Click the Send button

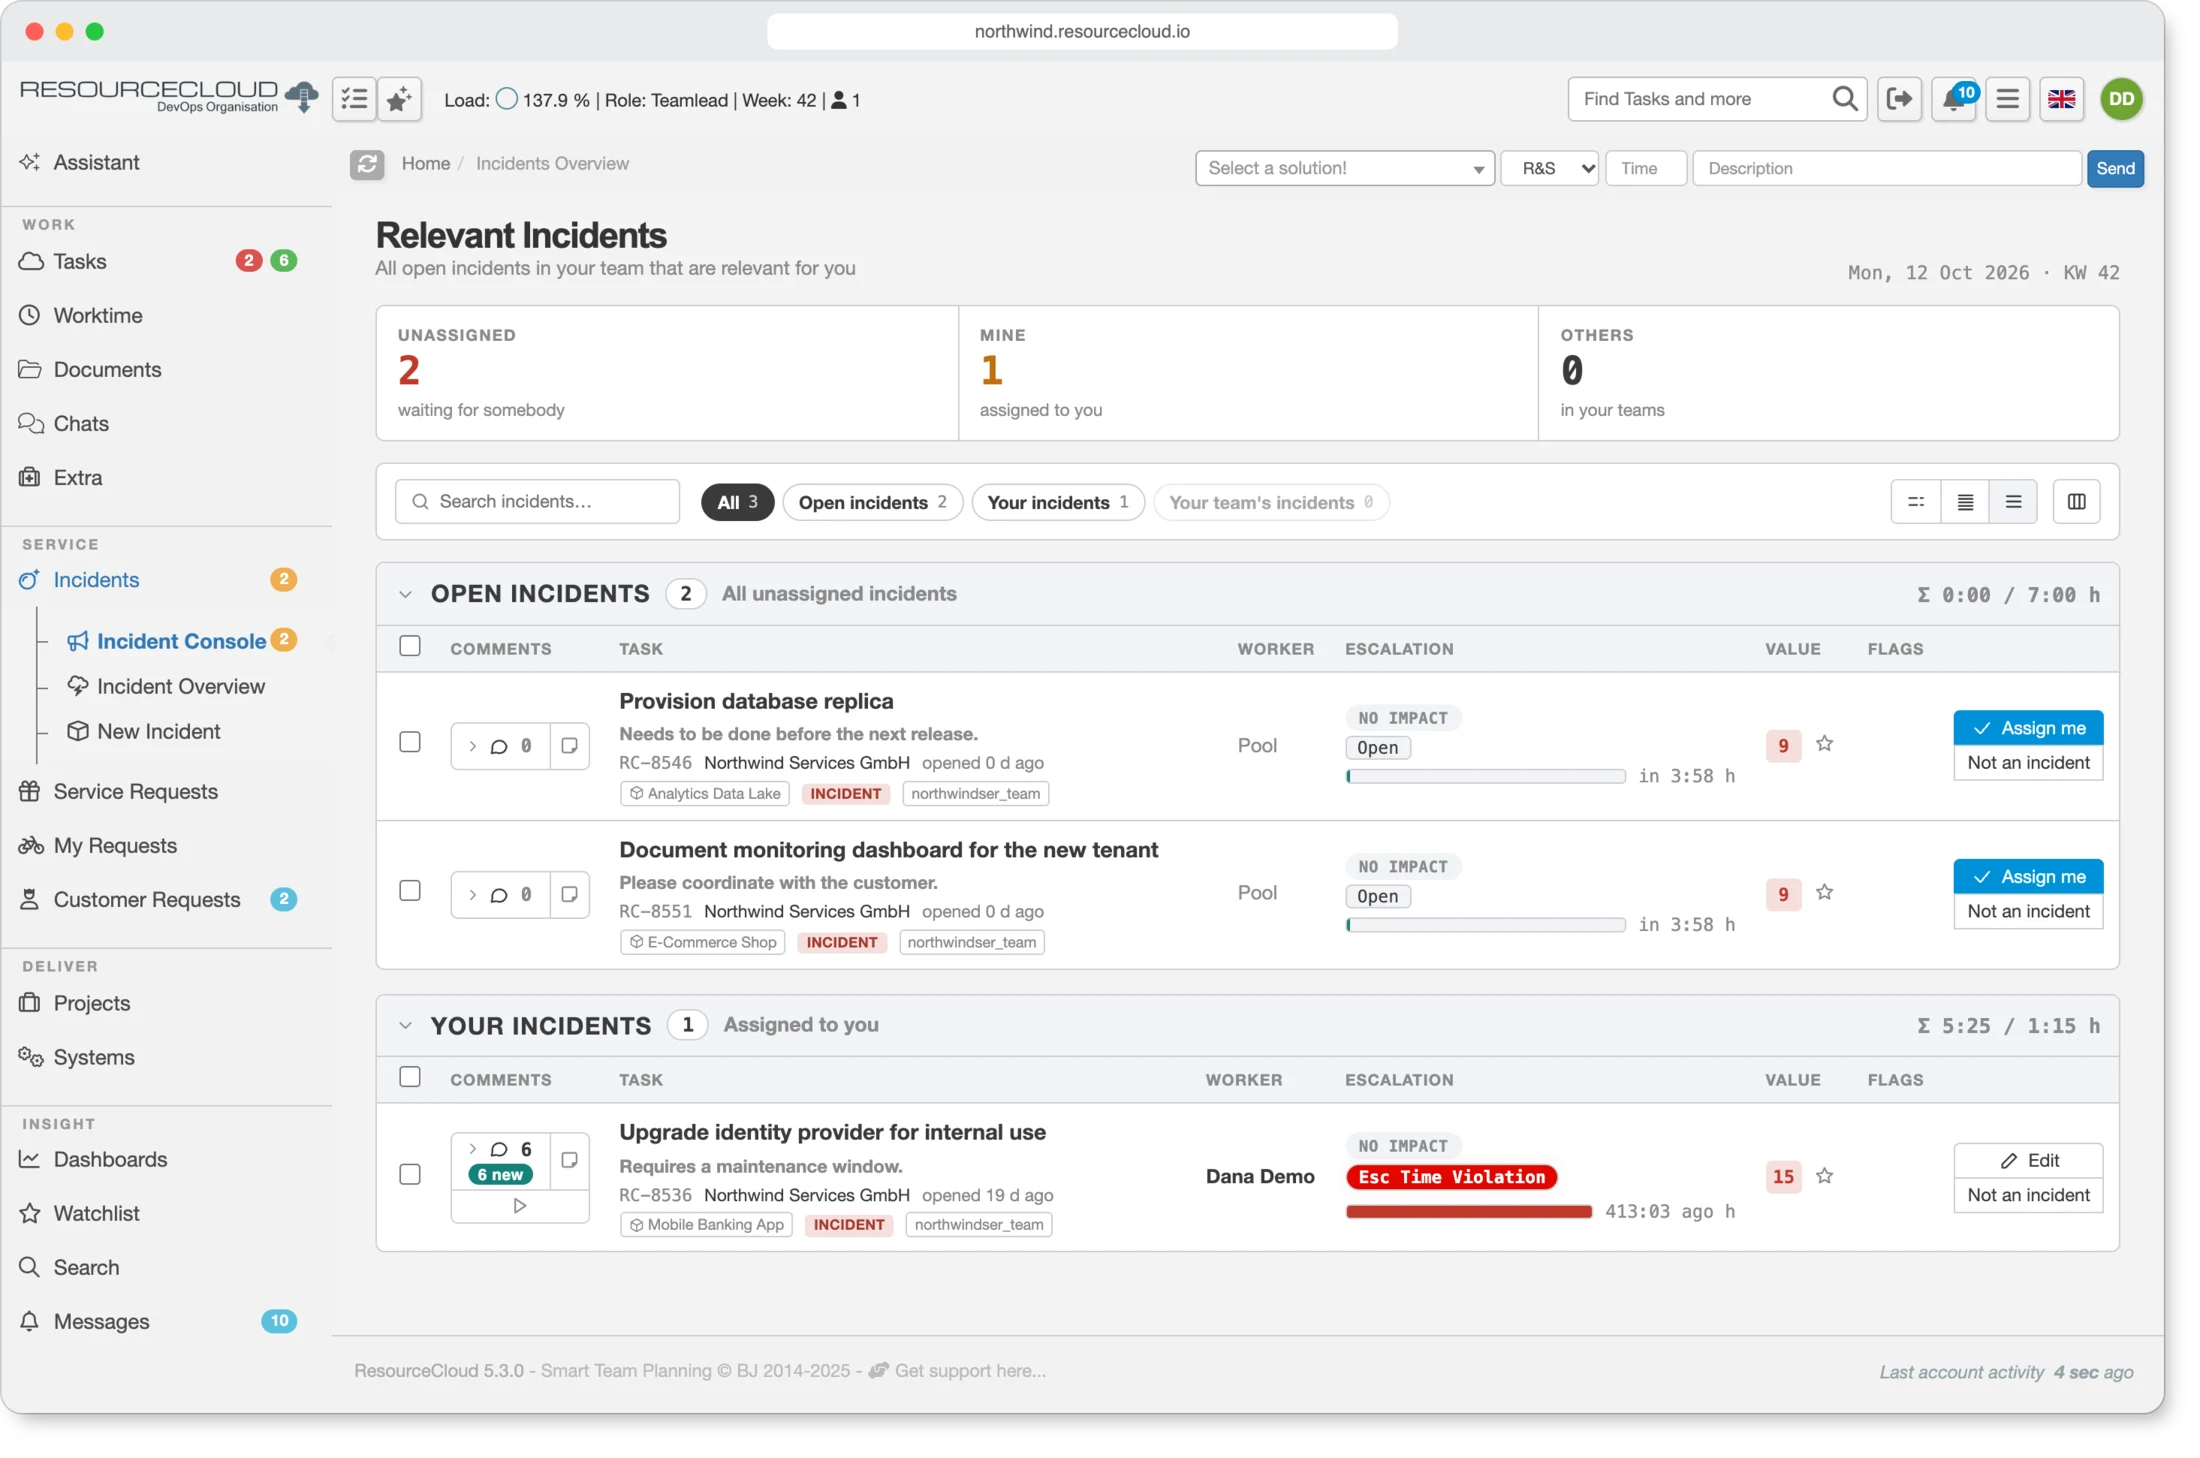[x=2115, y=168]
